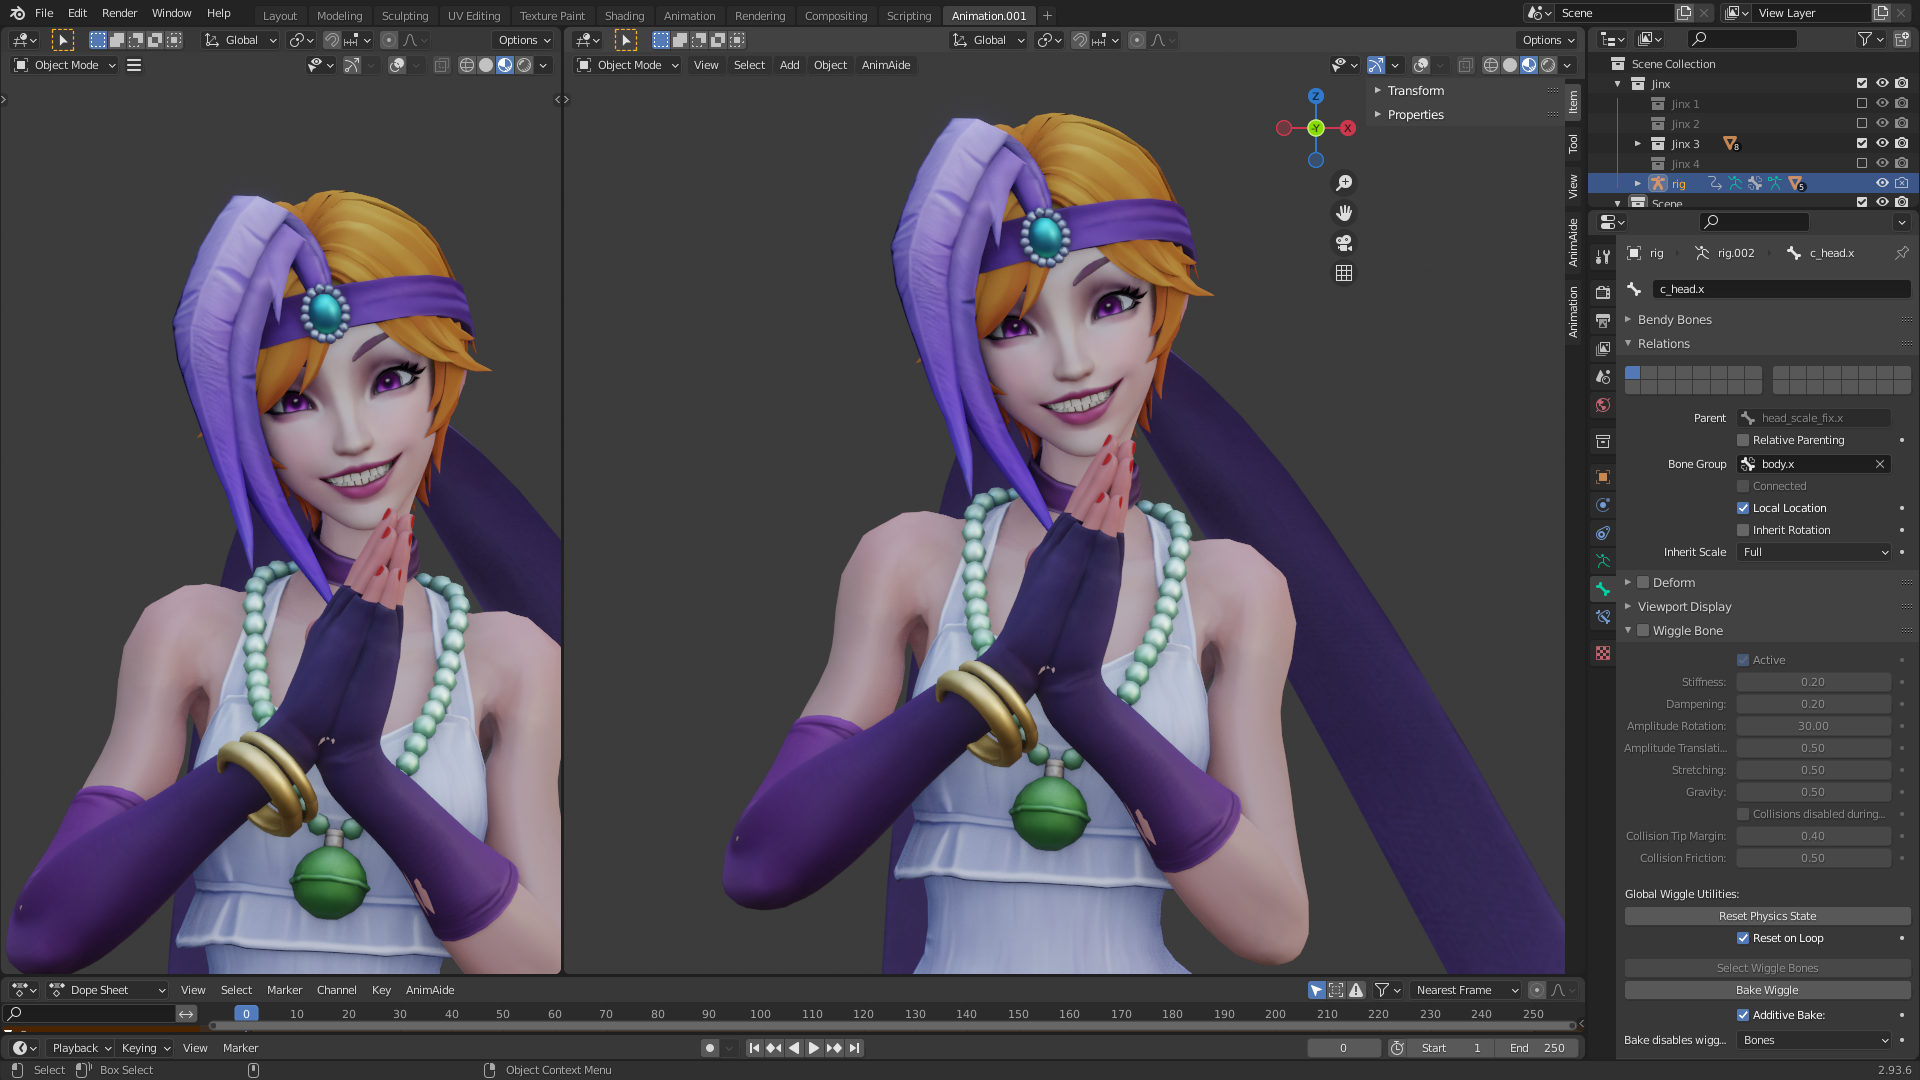Select solid shading in the right viewport
This screenshot has height=1080, width=1920.
1510,65
